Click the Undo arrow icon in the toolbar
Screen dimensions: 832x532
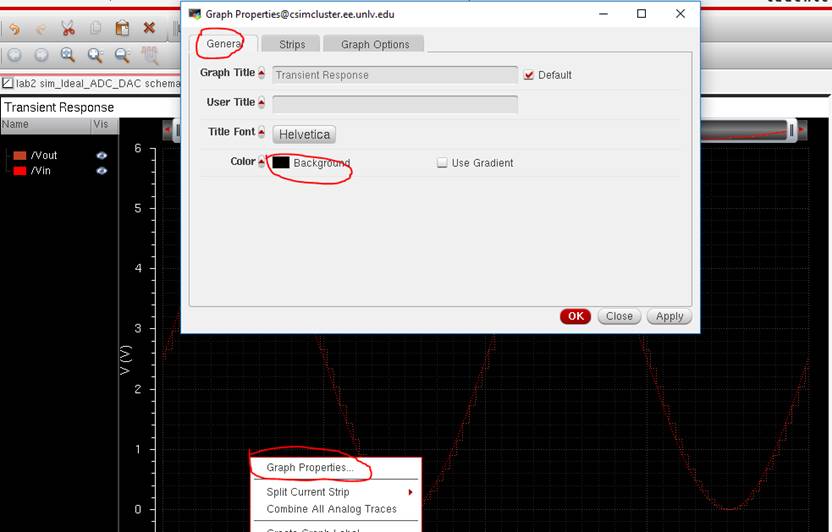[x=15, y=29]
